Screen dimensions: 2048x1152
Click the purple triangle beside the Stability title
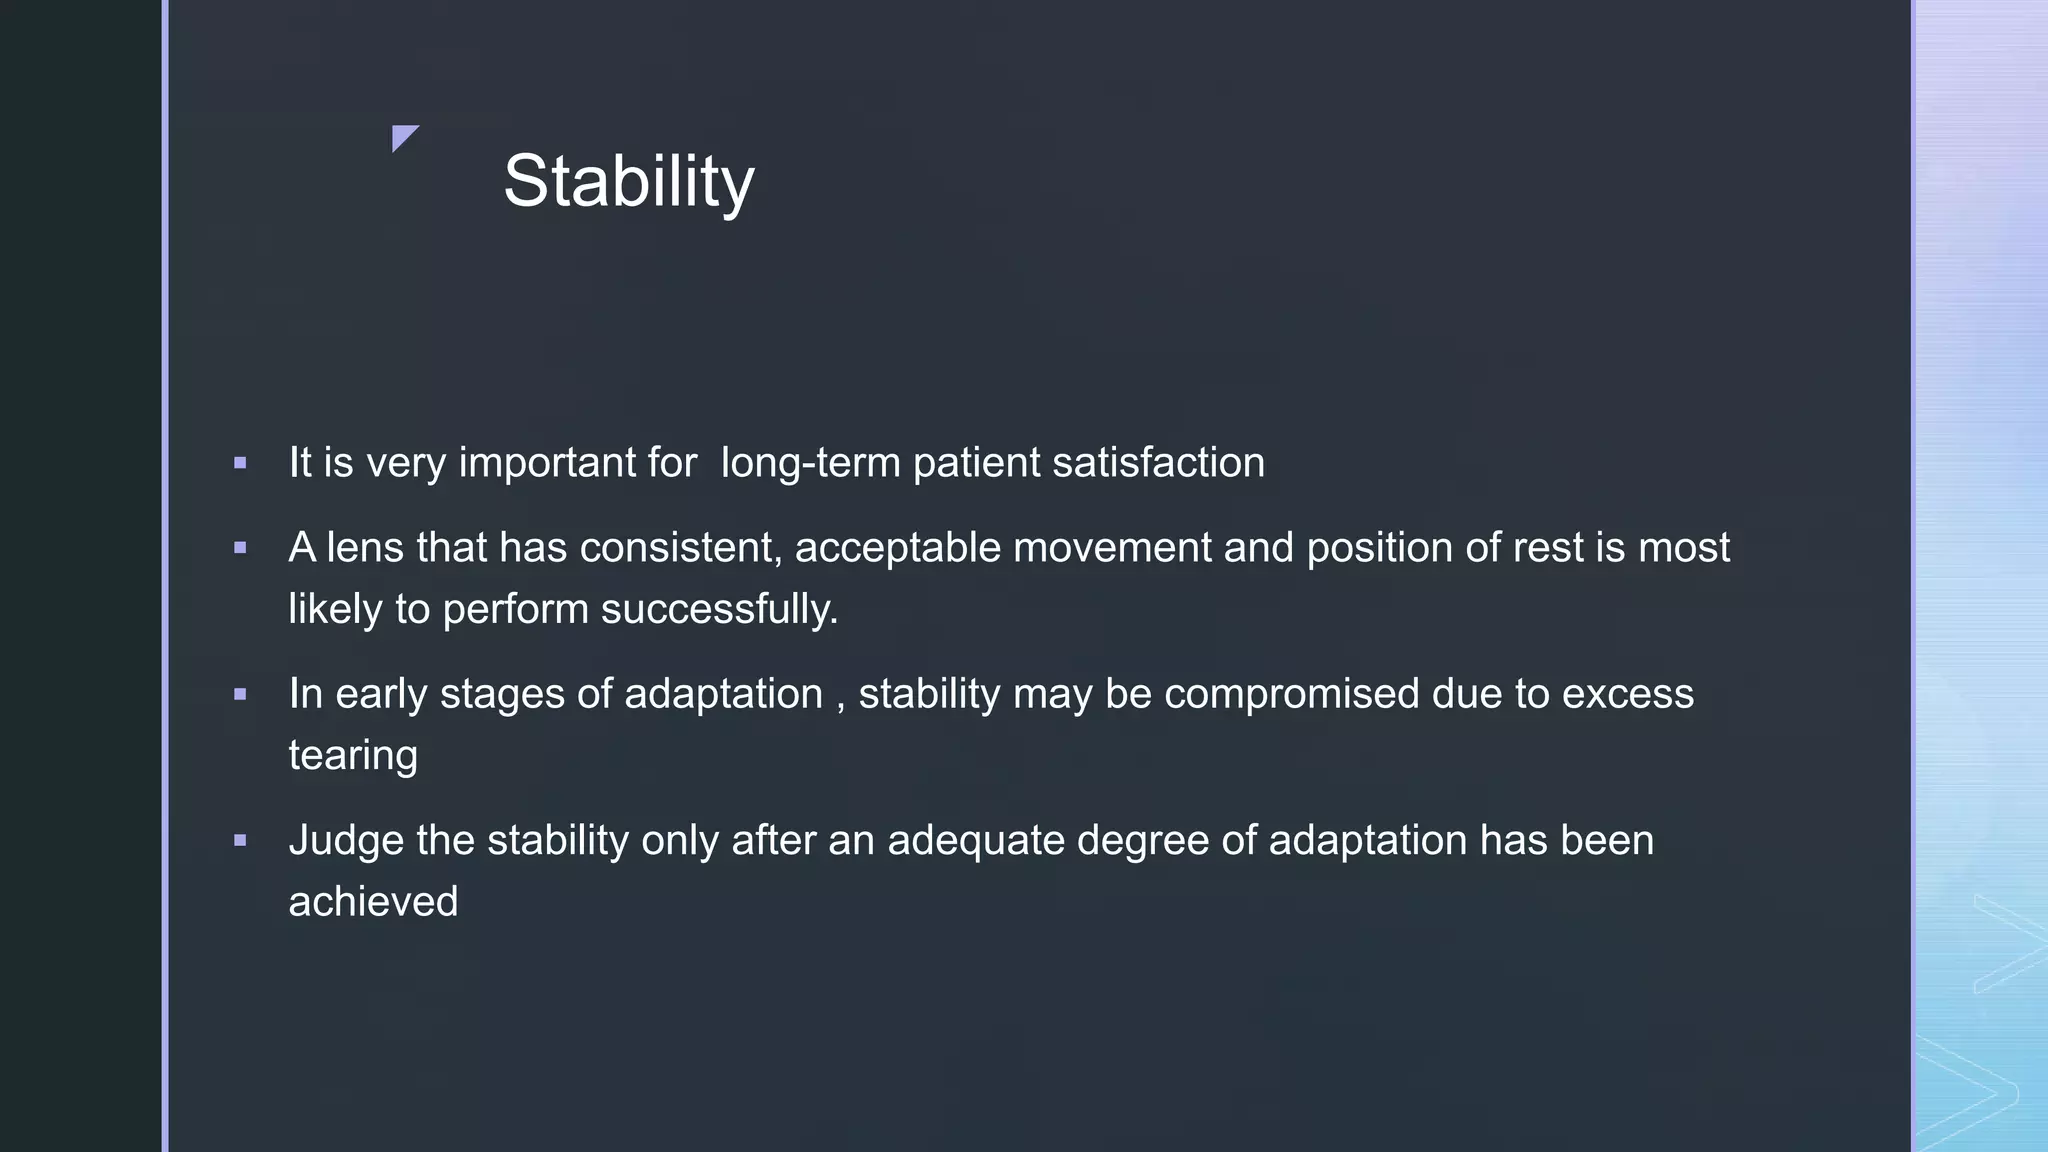point(403,136)
